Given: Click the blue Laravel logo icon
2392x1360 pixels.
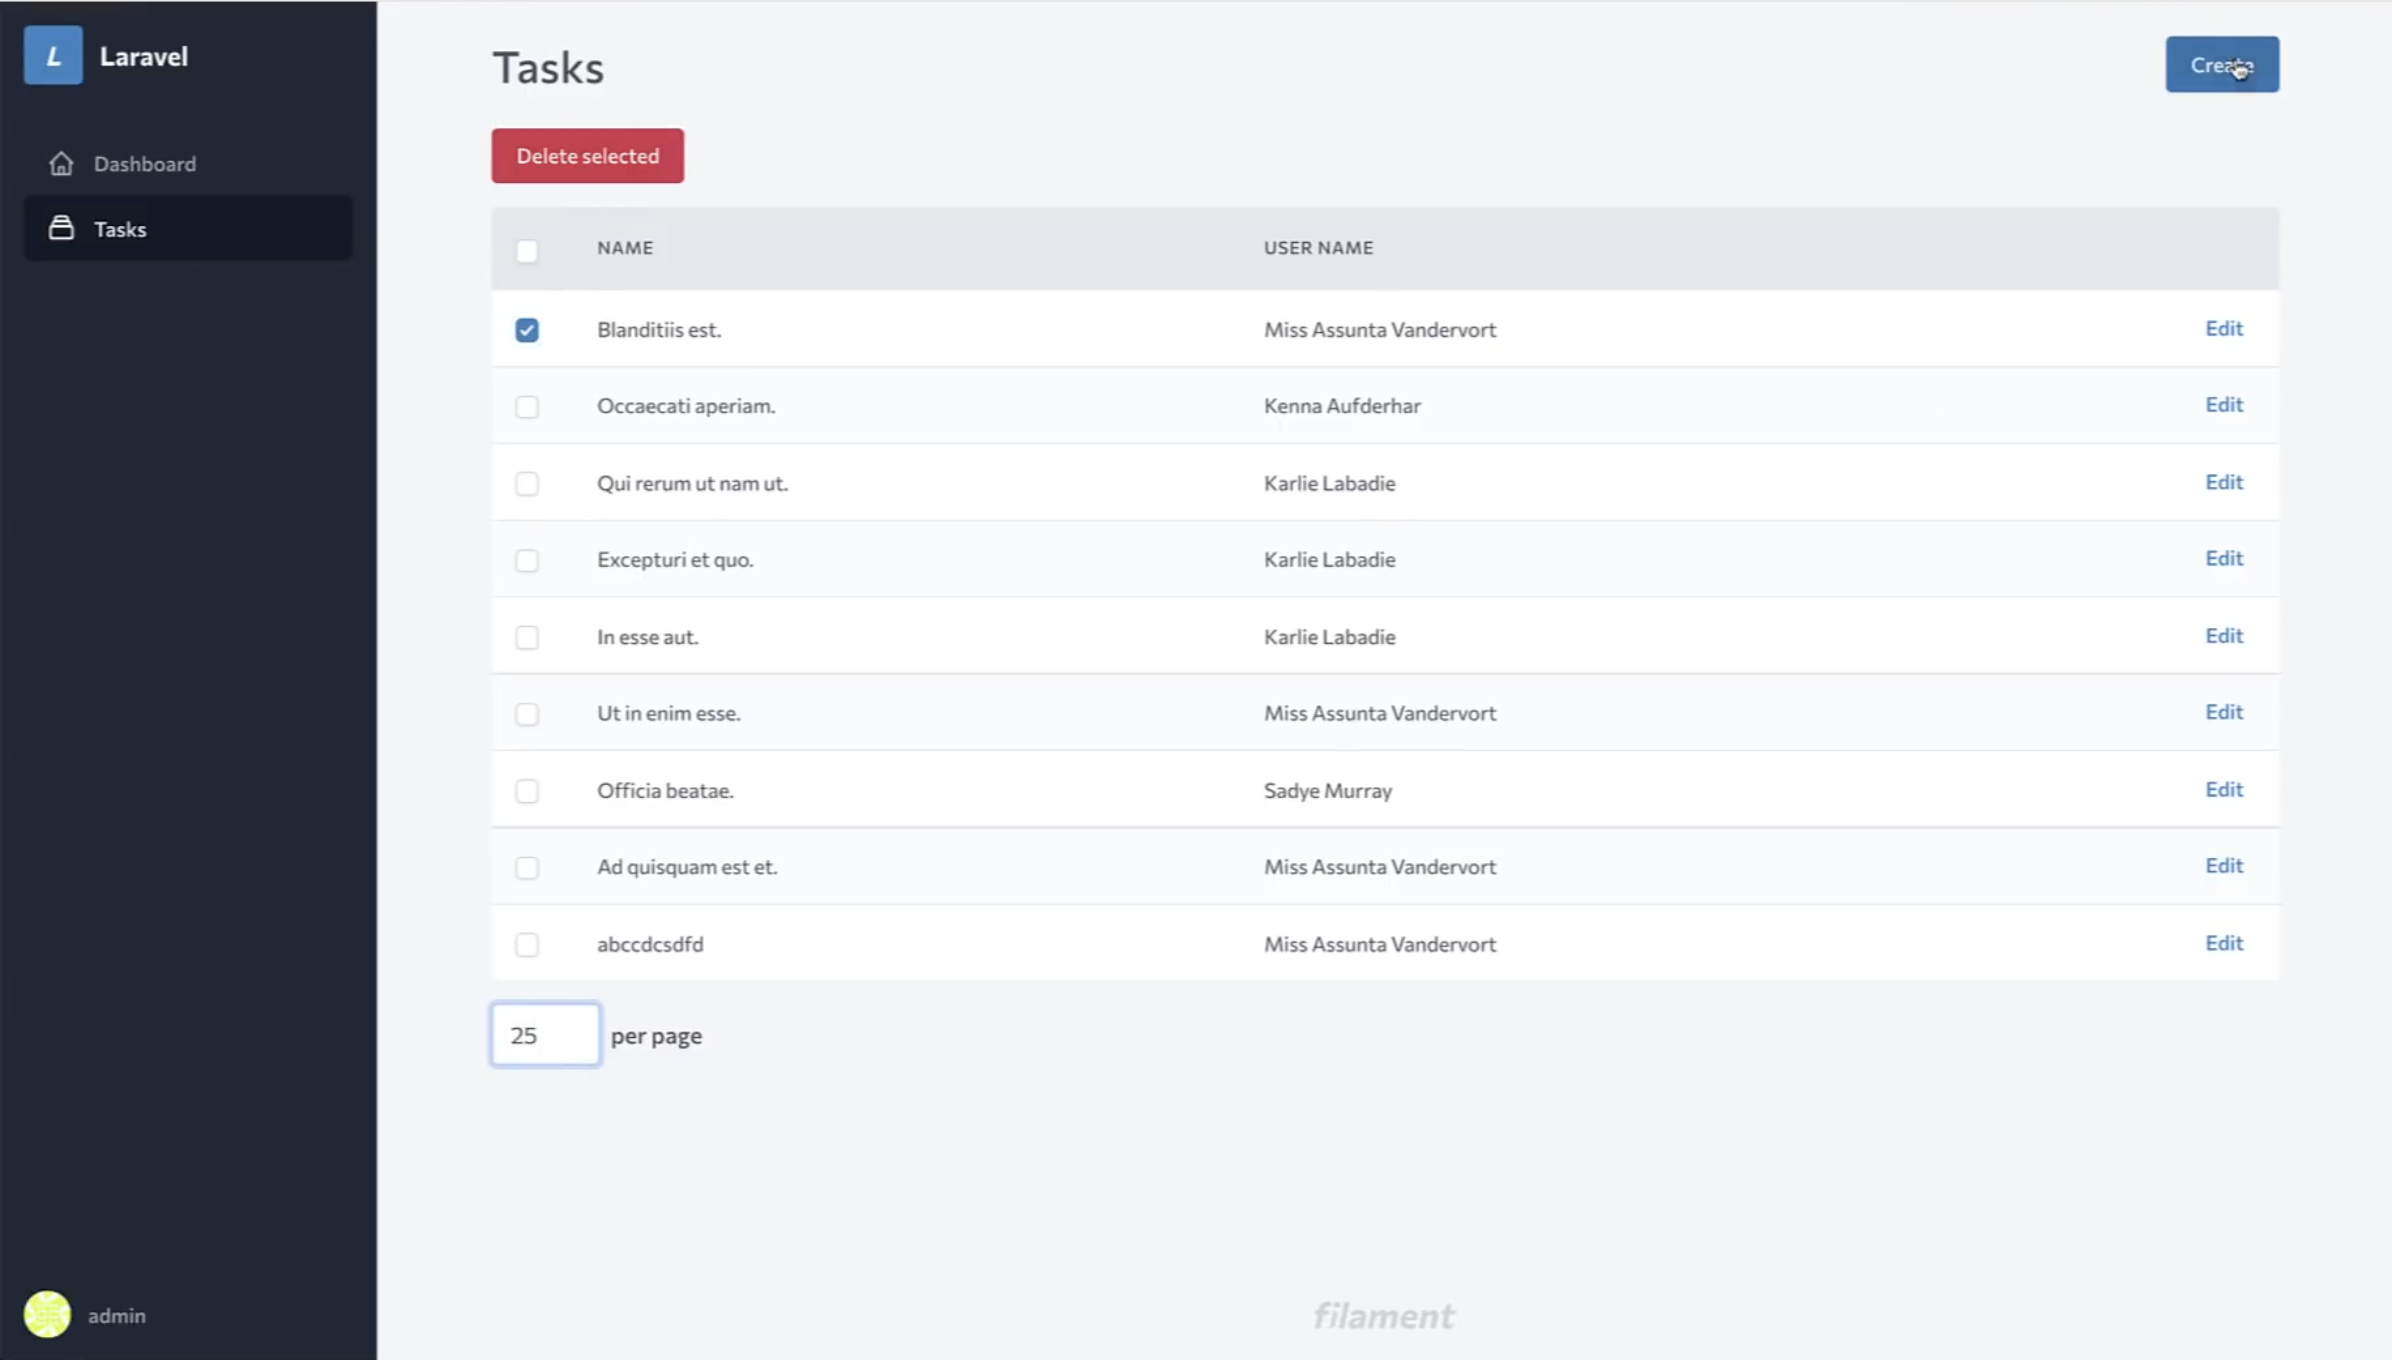Looking at the screenshot, I should pyautogui.click(x=53, y=56).
